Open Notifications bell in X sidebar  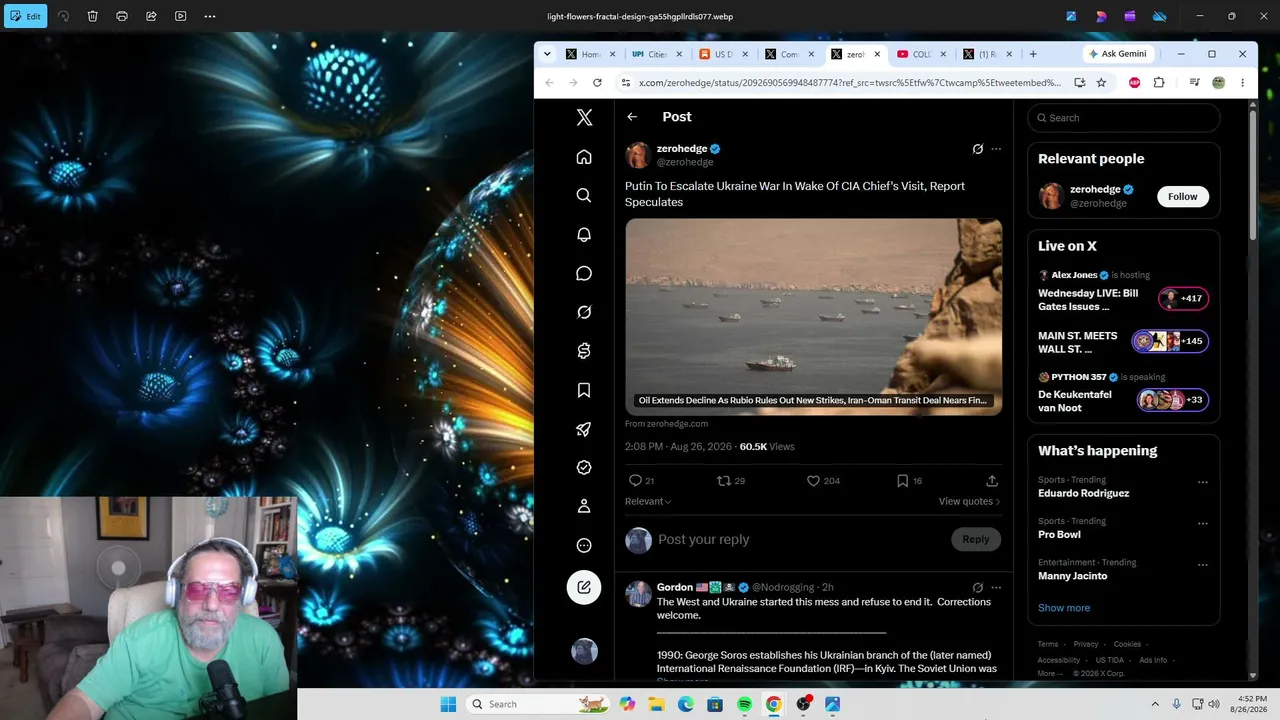(x=584, y=235)
